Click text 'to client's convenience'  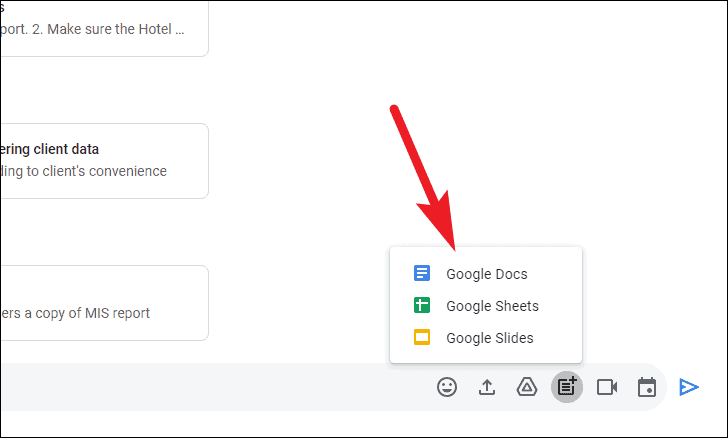pos(97,171)
